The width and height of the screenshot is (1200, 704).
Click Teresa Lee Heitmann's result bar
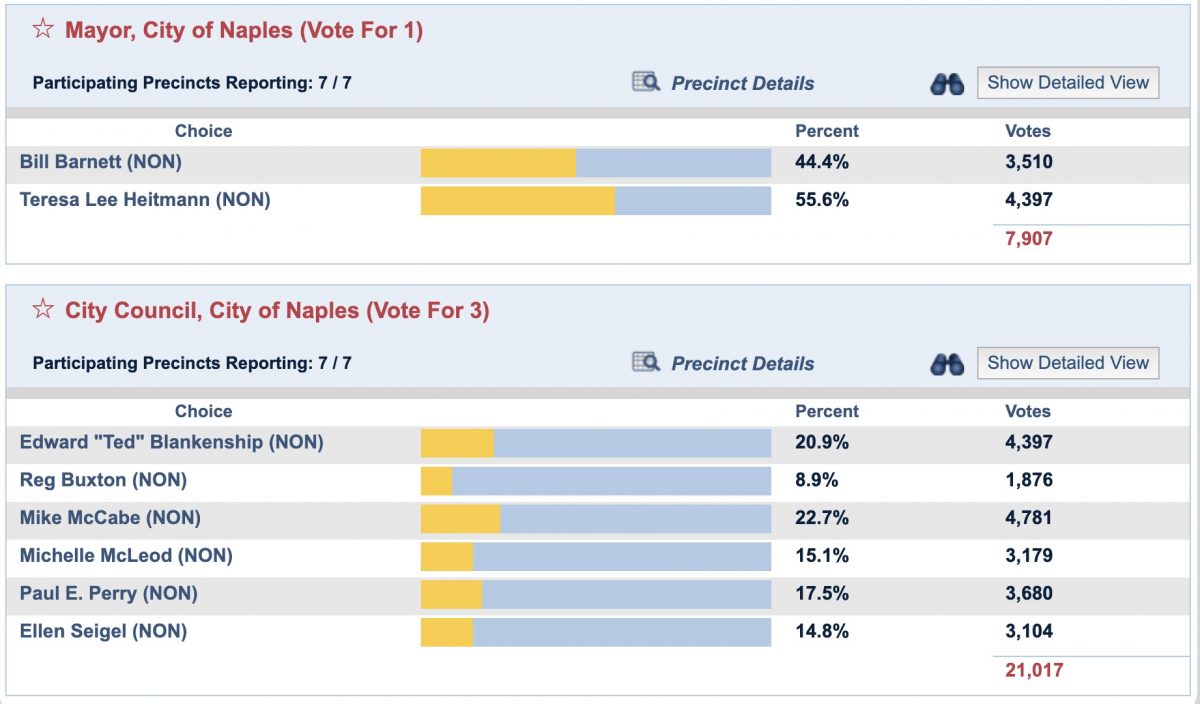(595, 200)
